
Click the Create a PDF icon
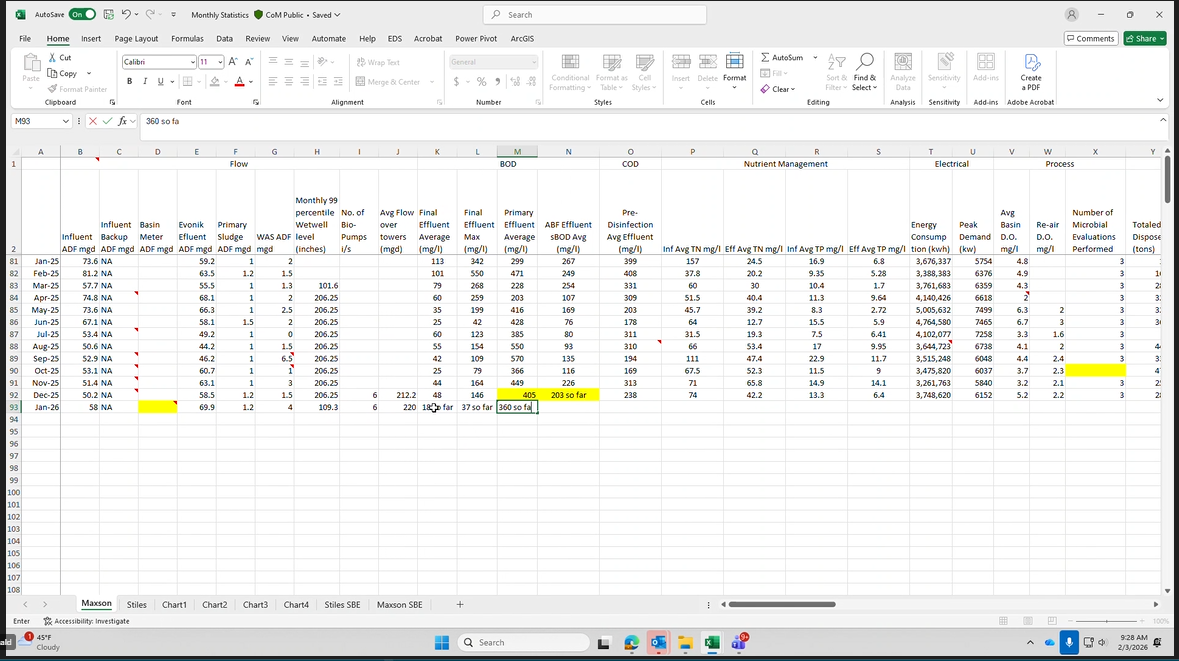[1030, 64]
